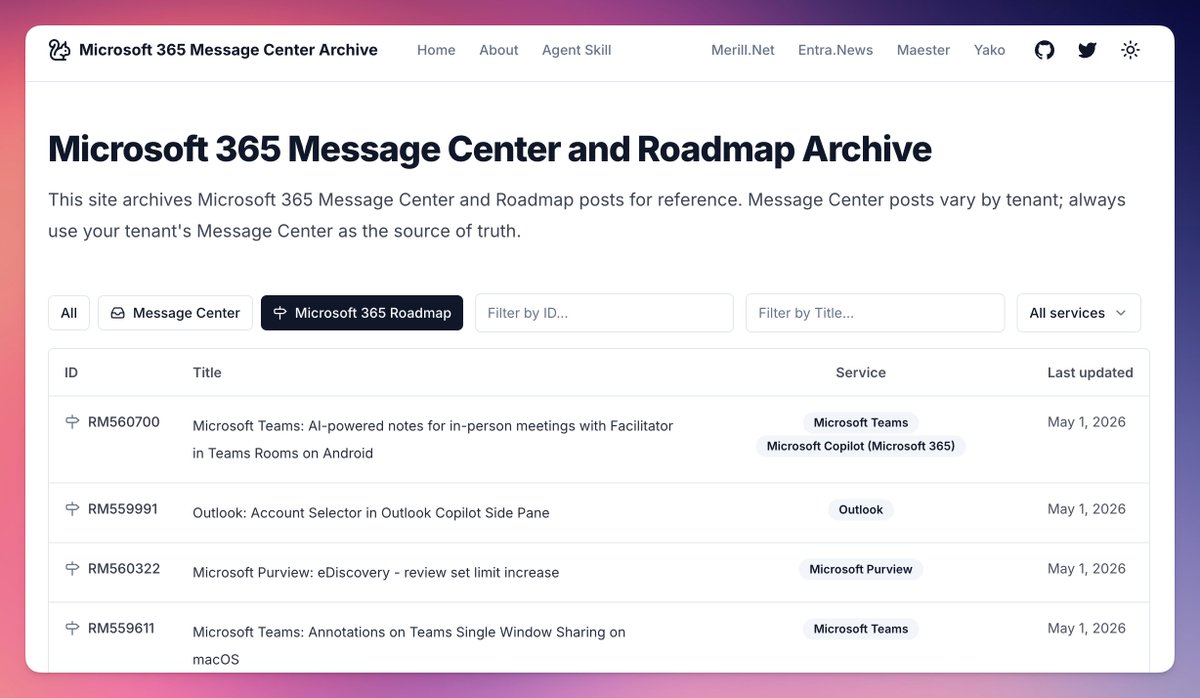This screenshot has height=698, width=1200.
Task: Click the signpost icon beside RM560700
Action: tap(72, 423)
